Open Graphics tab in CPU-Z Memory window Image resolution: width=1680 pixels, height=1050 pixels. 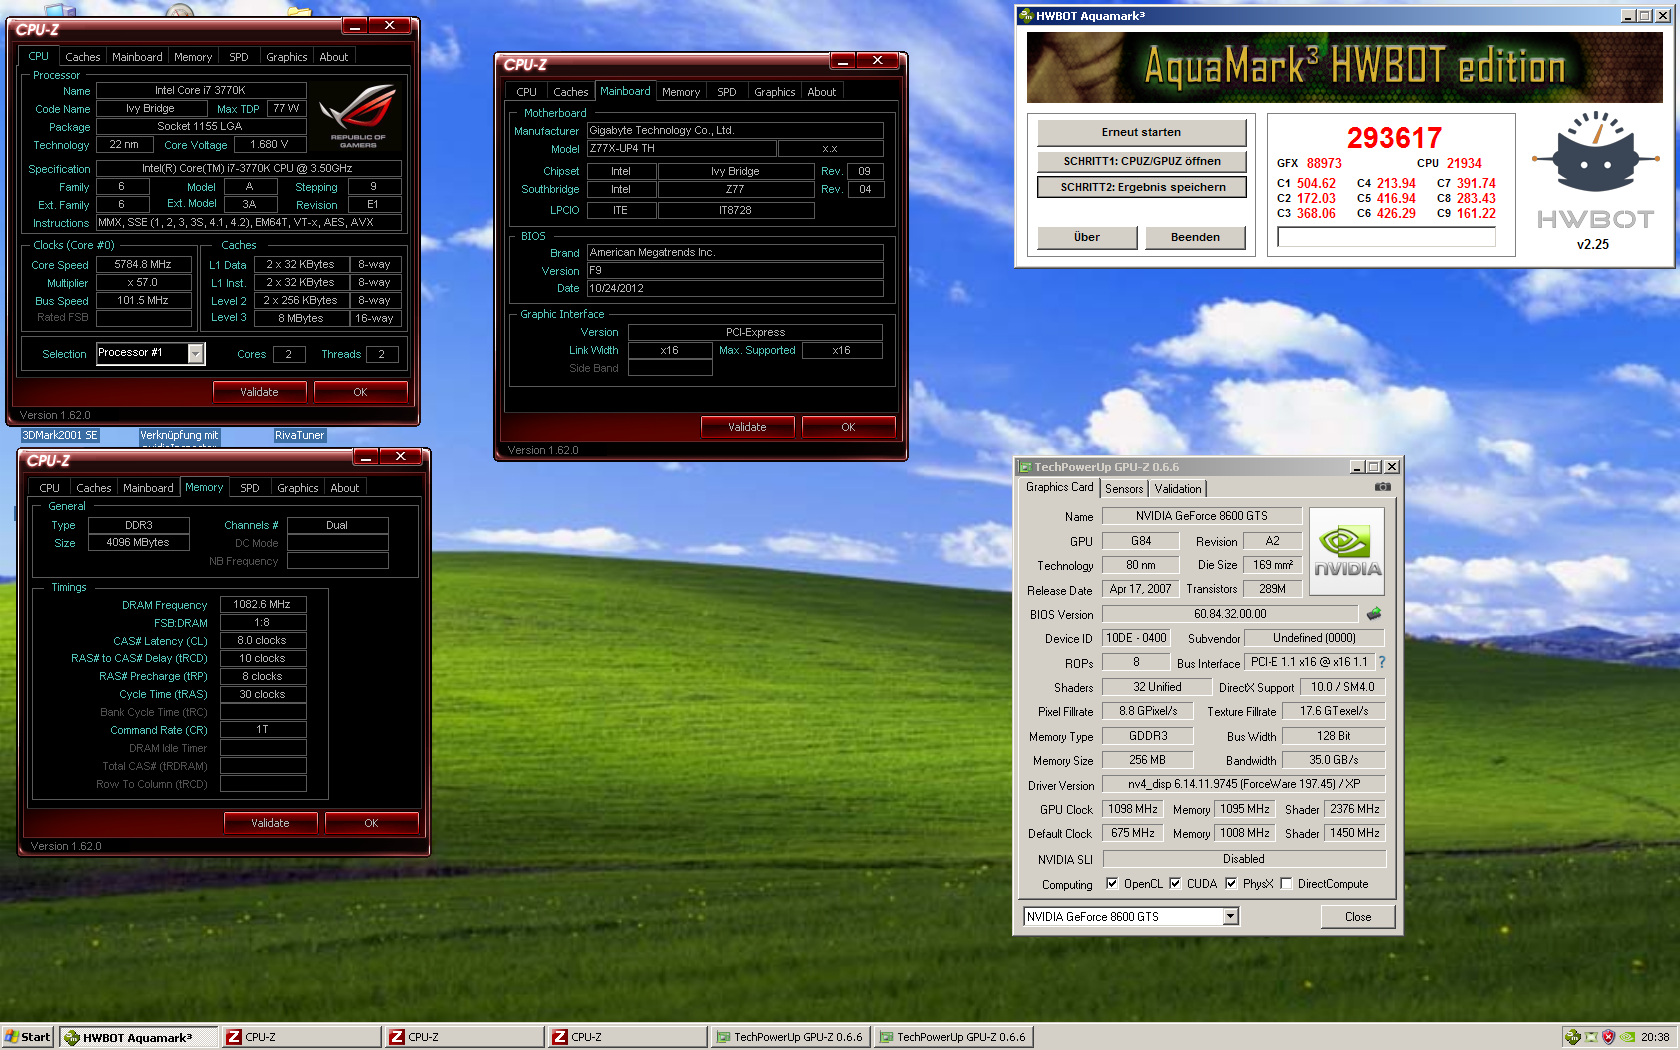click(x=298, y=488)
